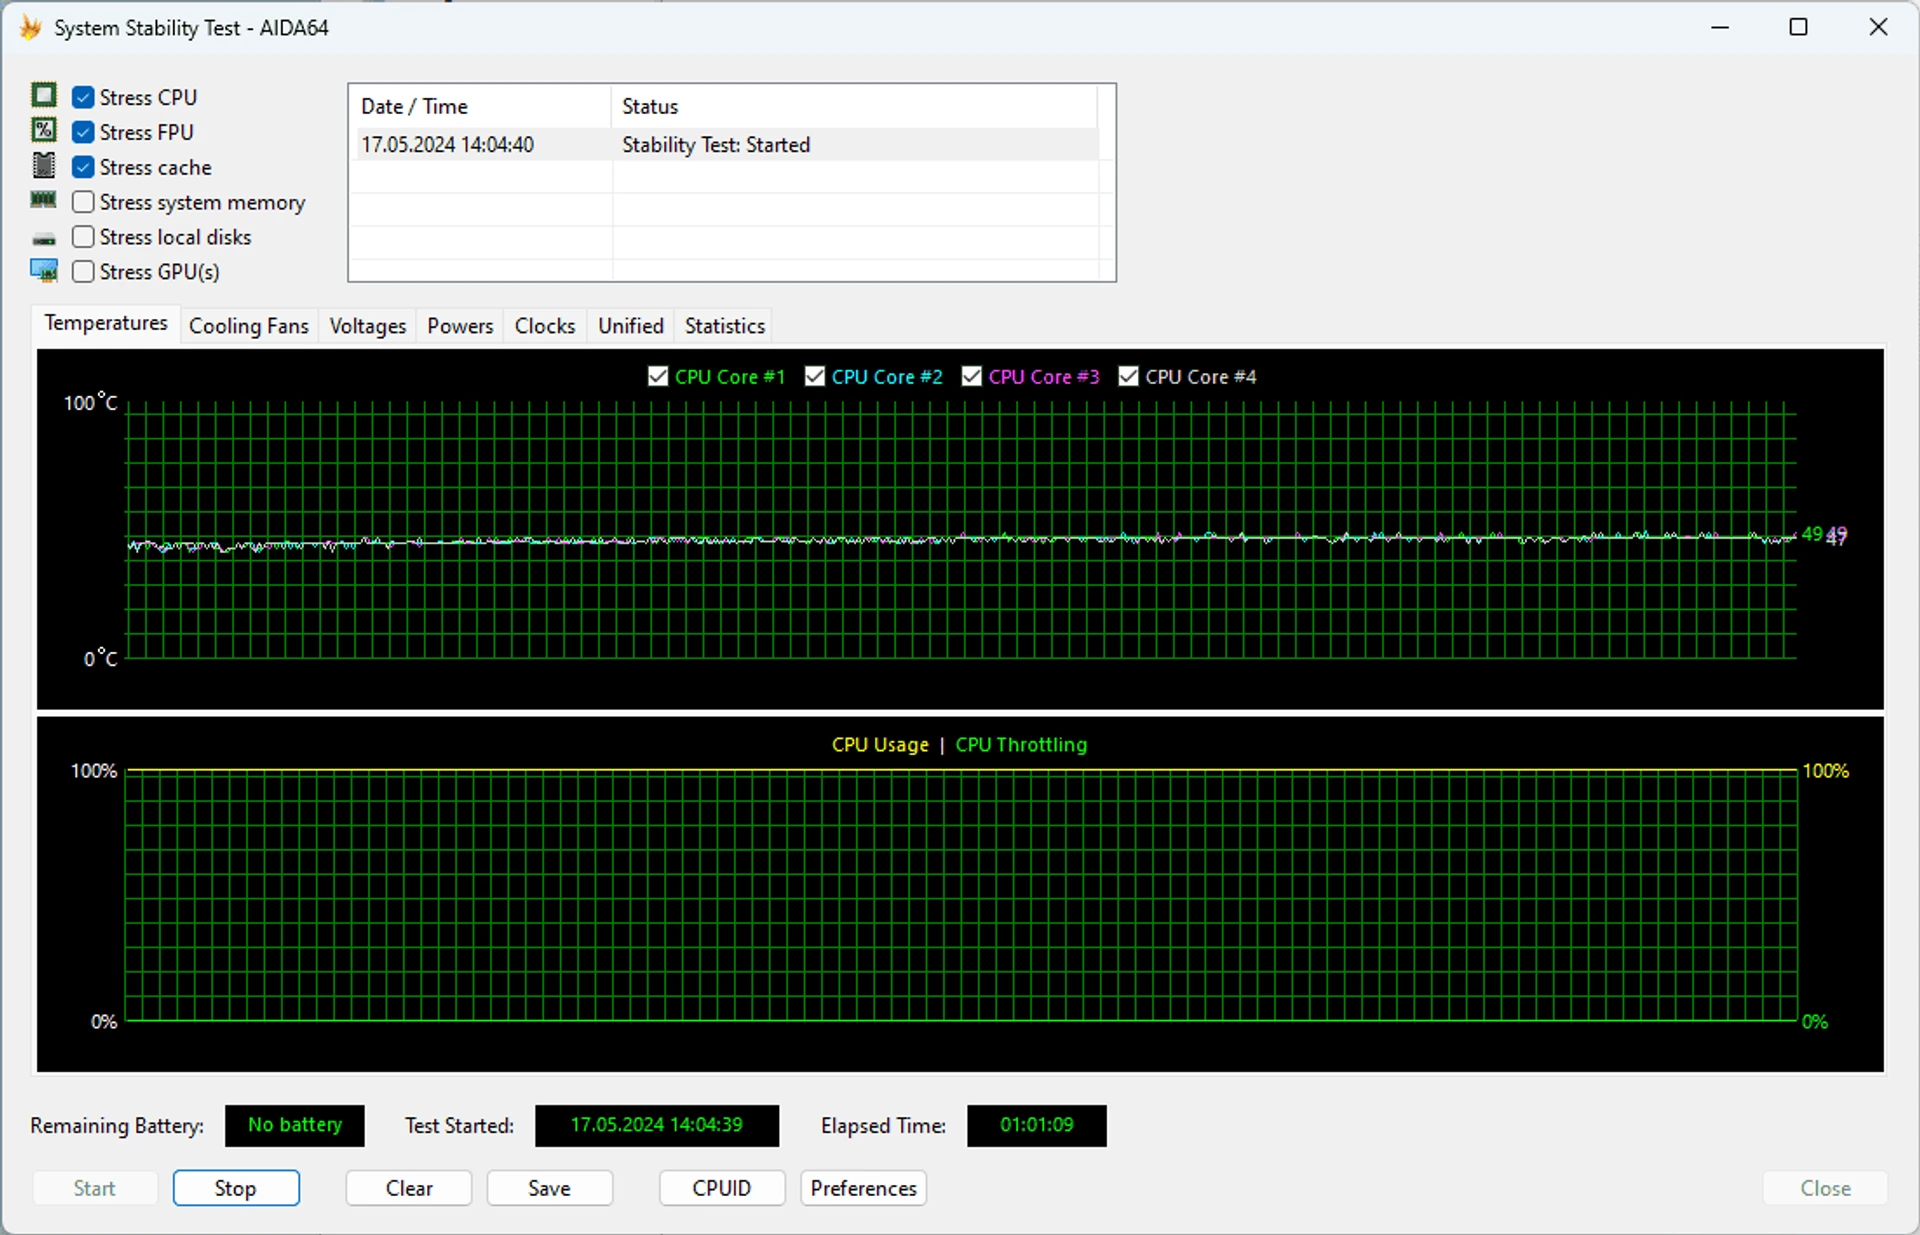Screen dimensions: 1920x1235
Task: Open the Statistics tab
Action: 725,326
